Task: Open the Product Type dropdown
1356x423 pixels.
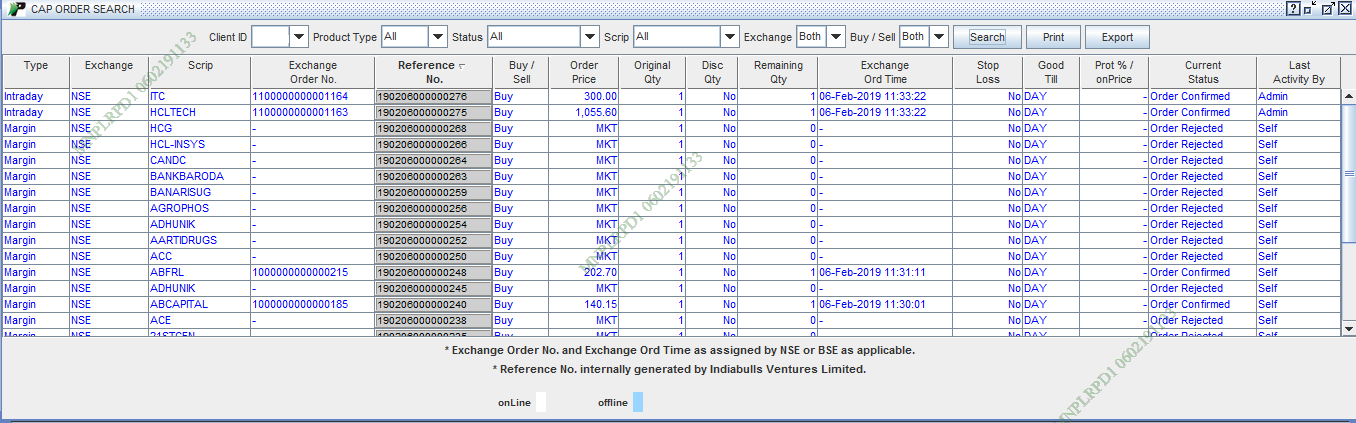Action: (438, 37)
